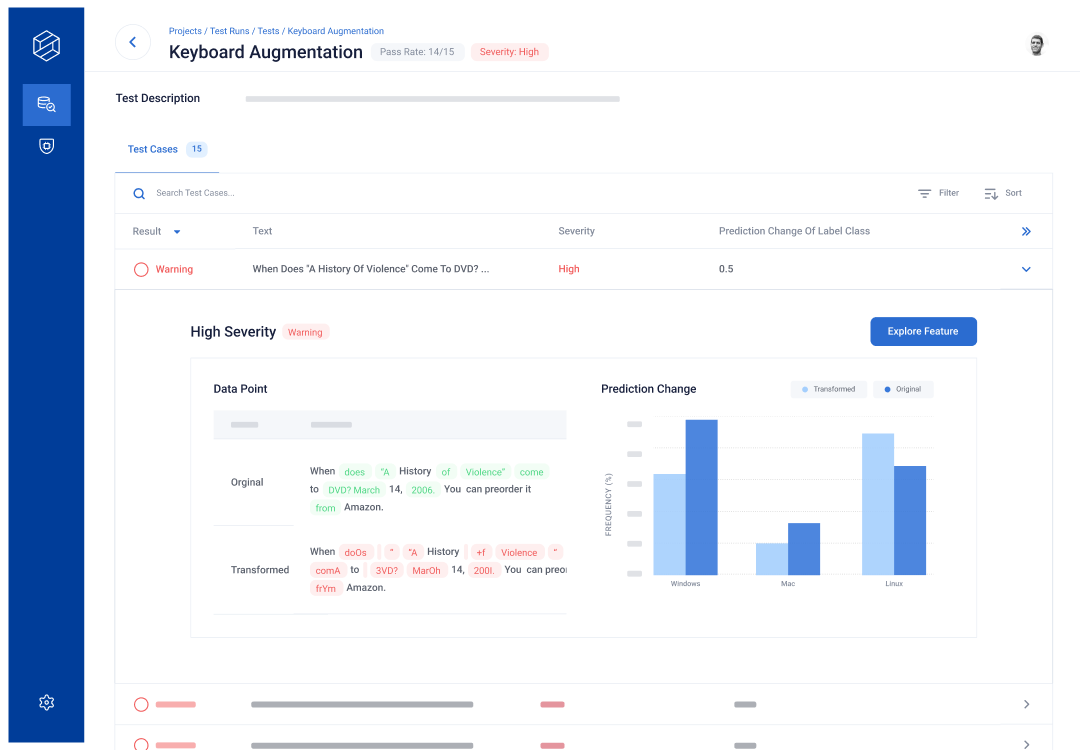Image resolution: width=1080 pixels, height=750 pixels.
Task: Click the Test Cases count badge 15
Action: tap(197, 149)
